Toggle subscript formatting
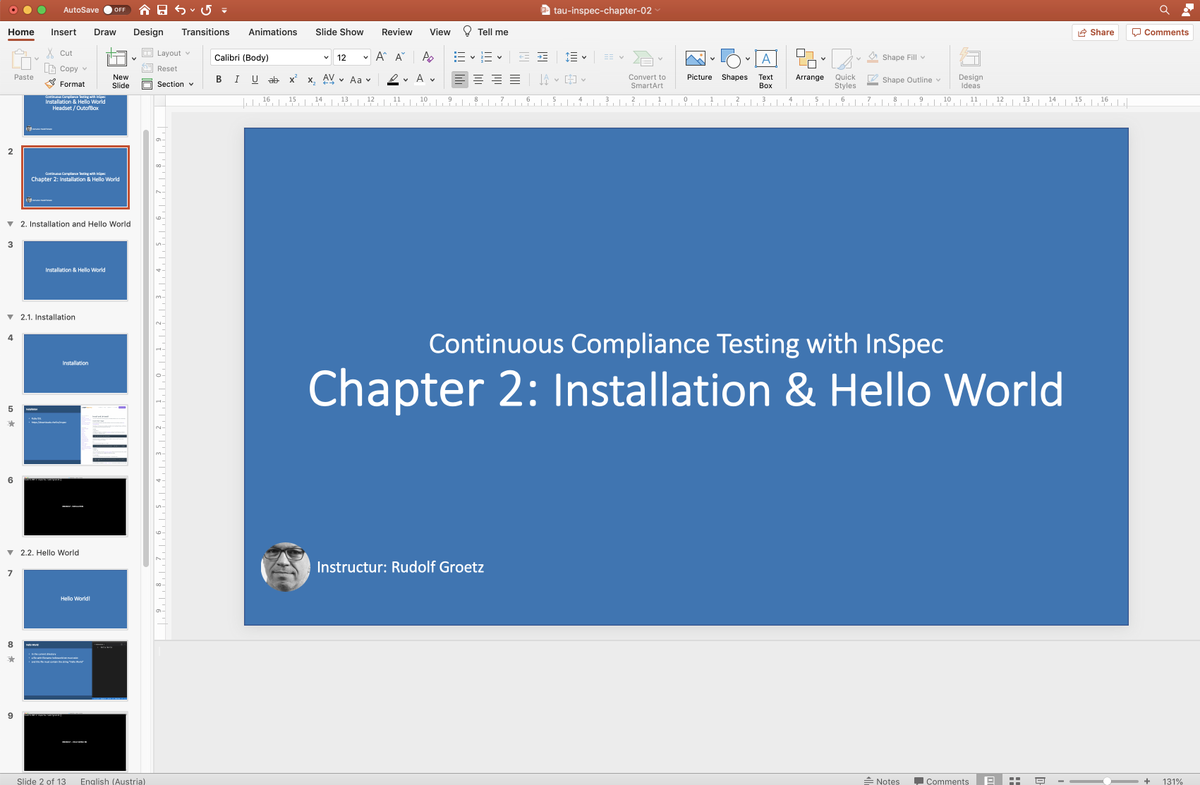This screenshot has height=785, width=1200. click(311, 79)
